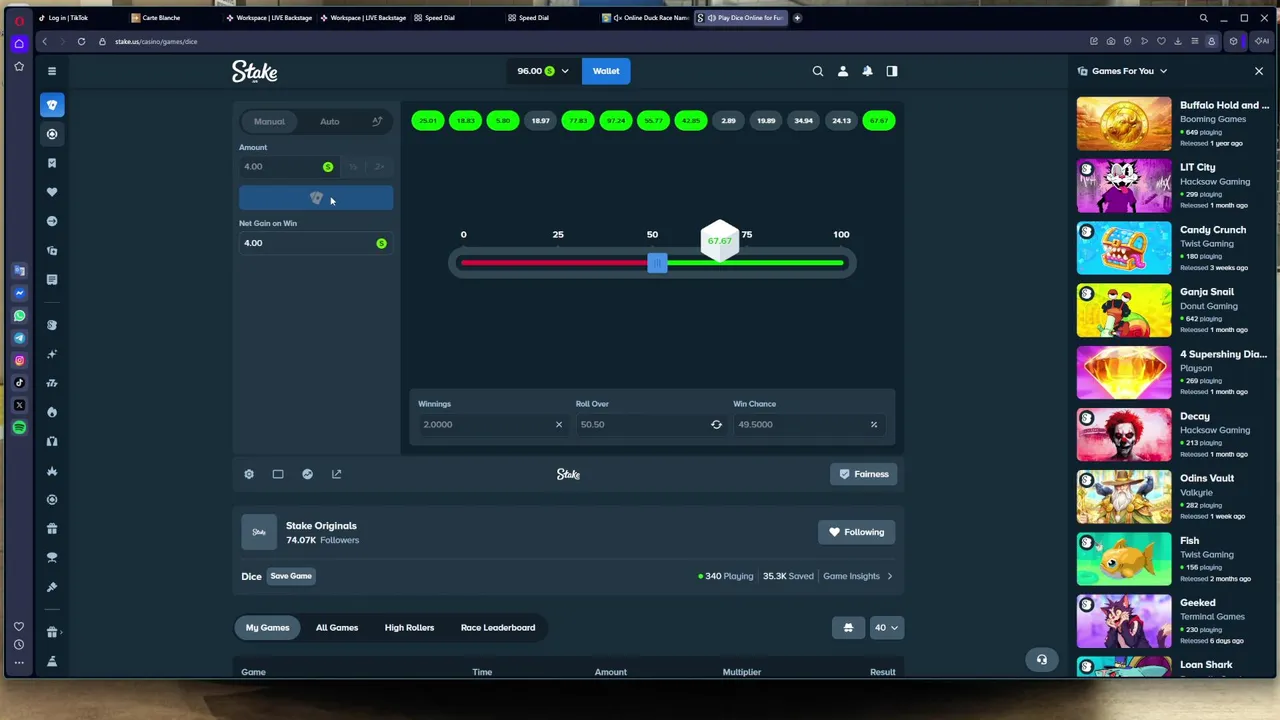Image resolution: width=1280 pixels, height=720 pixels.
Task: Open live stats chart icon
Action: pyautogui.click(x=307, y=474)
